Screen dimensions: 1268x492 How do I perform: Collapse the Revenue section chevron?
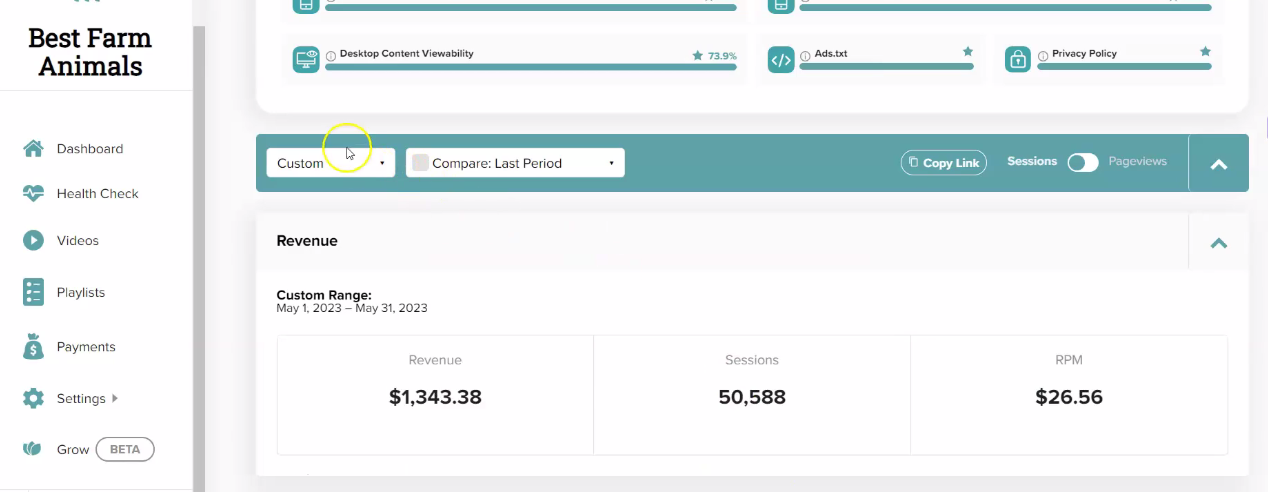1219,242
